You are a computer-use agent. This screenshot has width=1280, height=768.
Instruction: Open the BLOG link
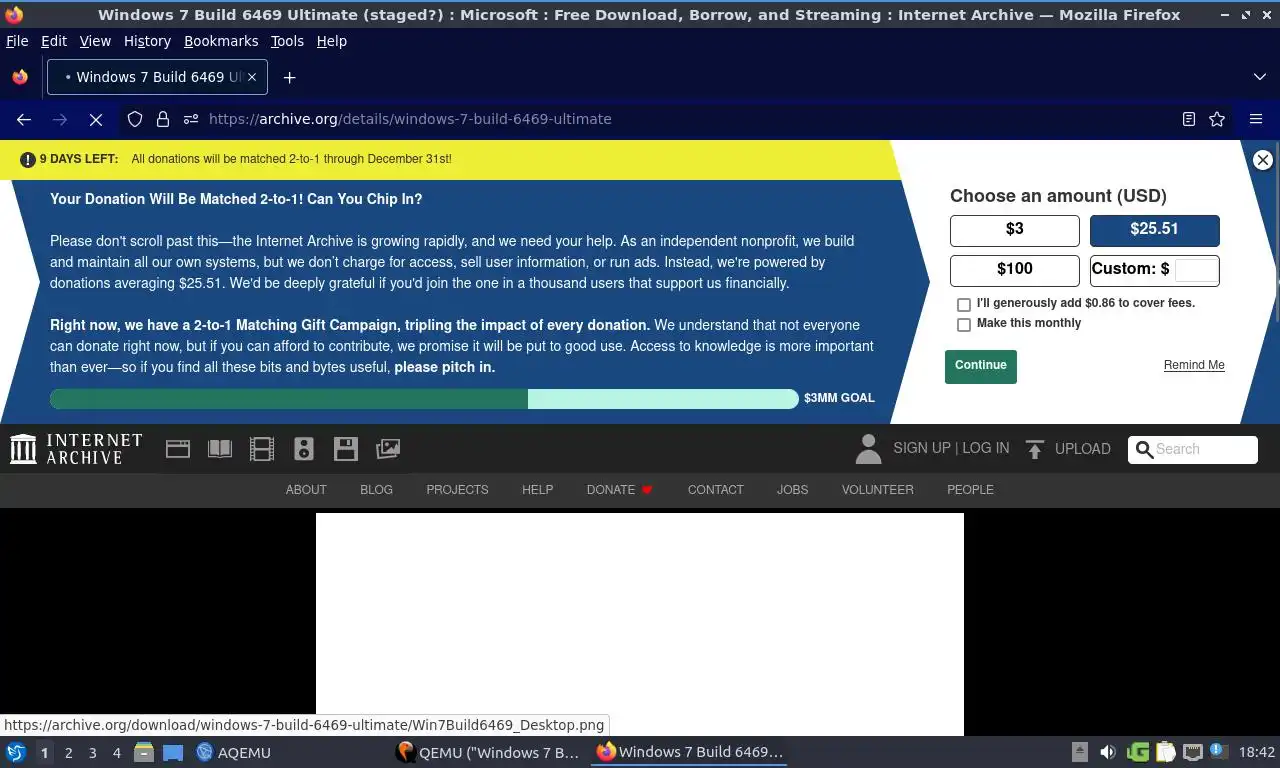click(376, 490)
